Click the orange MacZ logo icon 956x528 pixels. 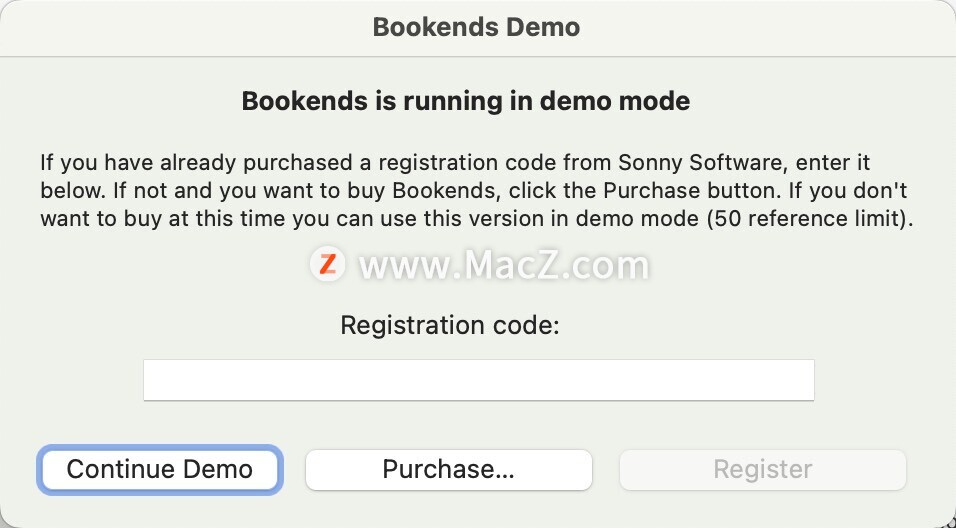coord(327,264)
